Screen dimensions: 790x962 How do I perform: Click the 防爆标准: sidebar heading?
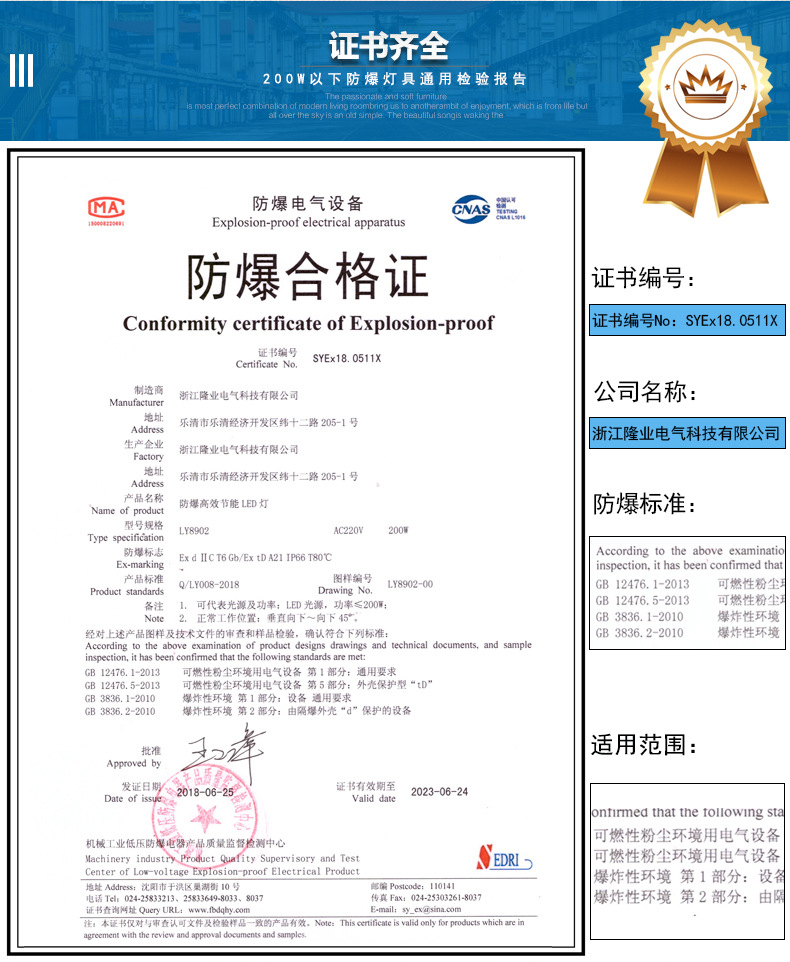(x=645, y=504)
